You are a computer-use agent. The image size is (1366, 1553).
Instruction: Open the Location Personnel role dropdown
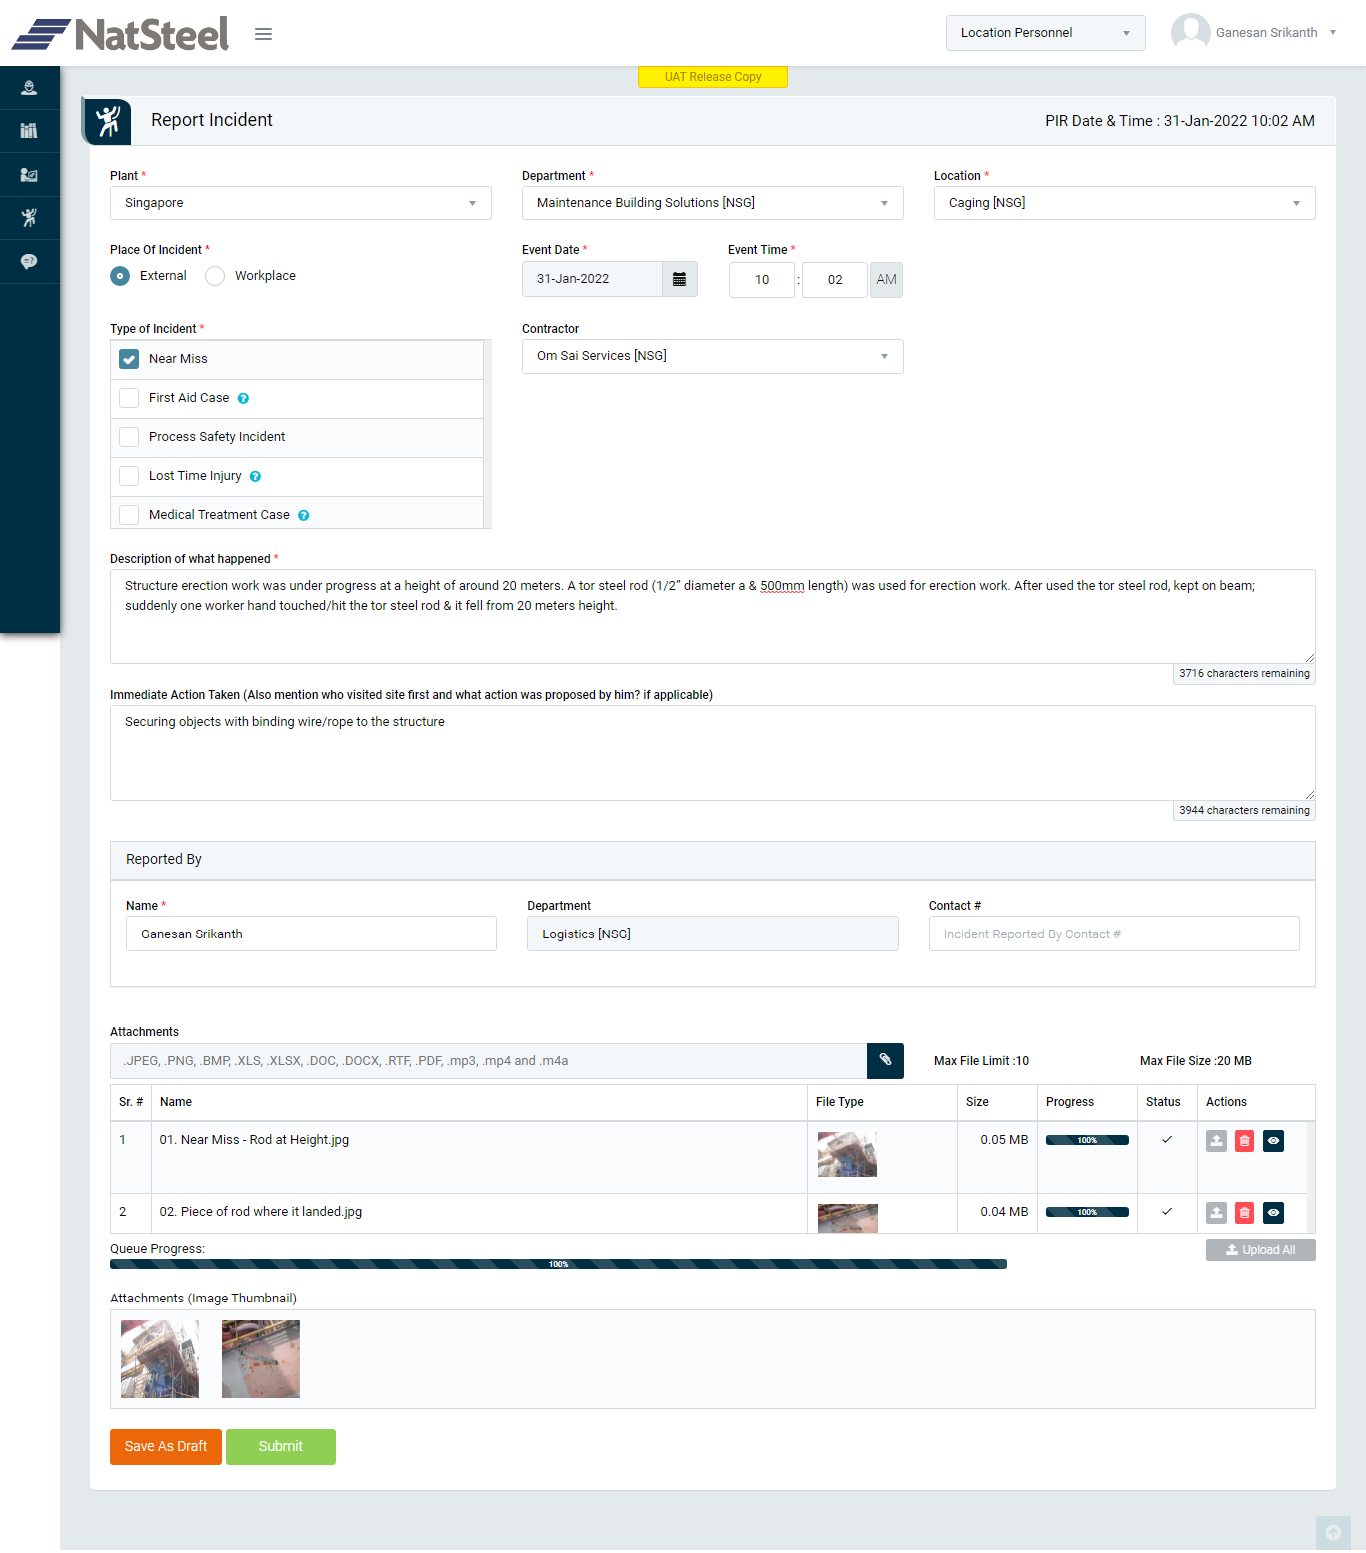(x=1045, y=33)
